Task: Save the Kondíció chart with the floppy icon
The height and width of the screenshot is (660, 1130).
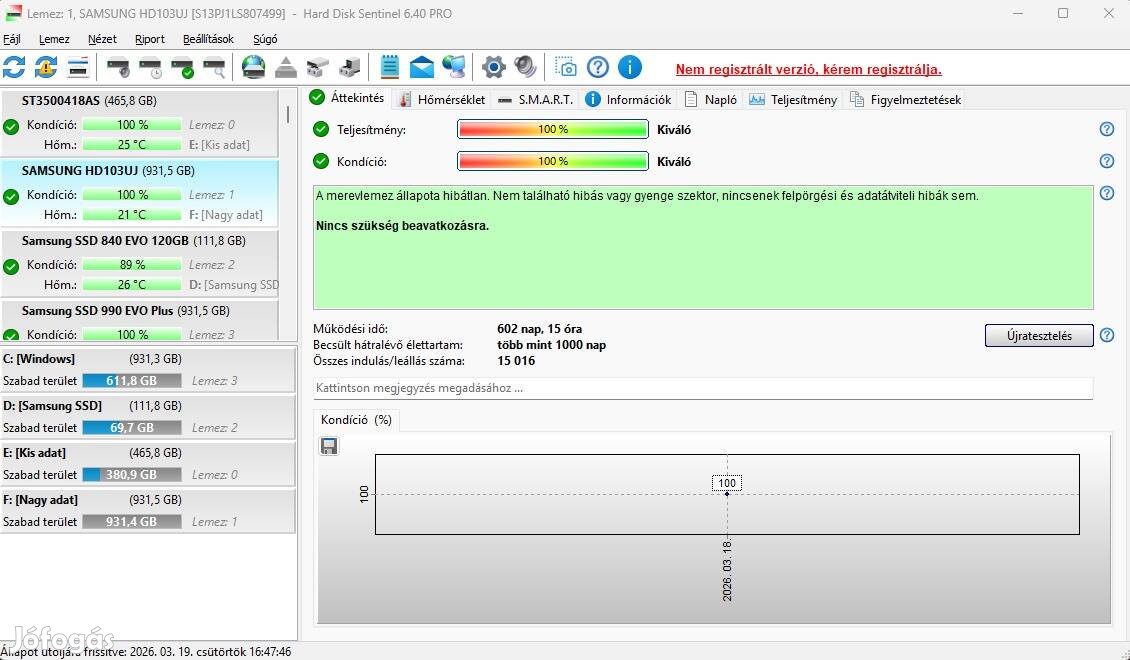Action: pyautogui.click(x=329, y=446)
